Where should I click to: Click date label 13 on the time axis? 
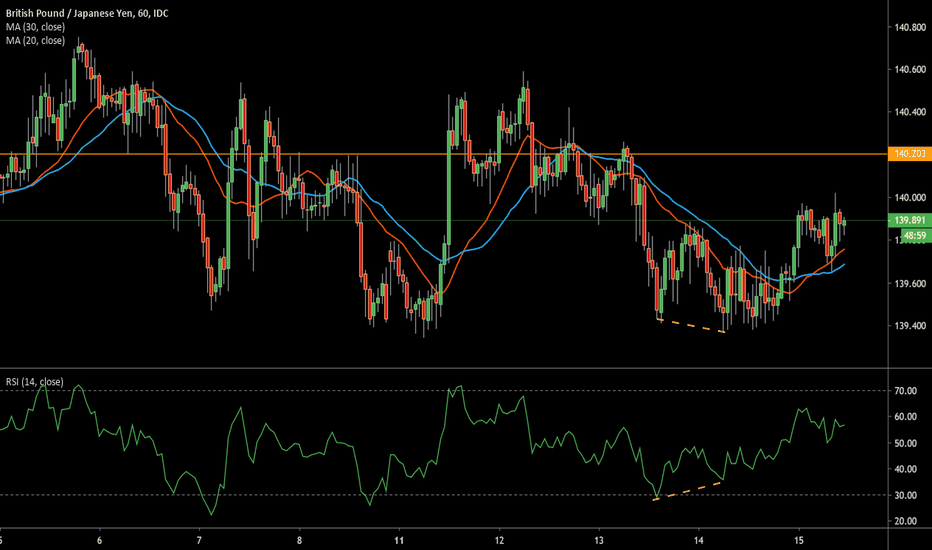click(598, 539)
